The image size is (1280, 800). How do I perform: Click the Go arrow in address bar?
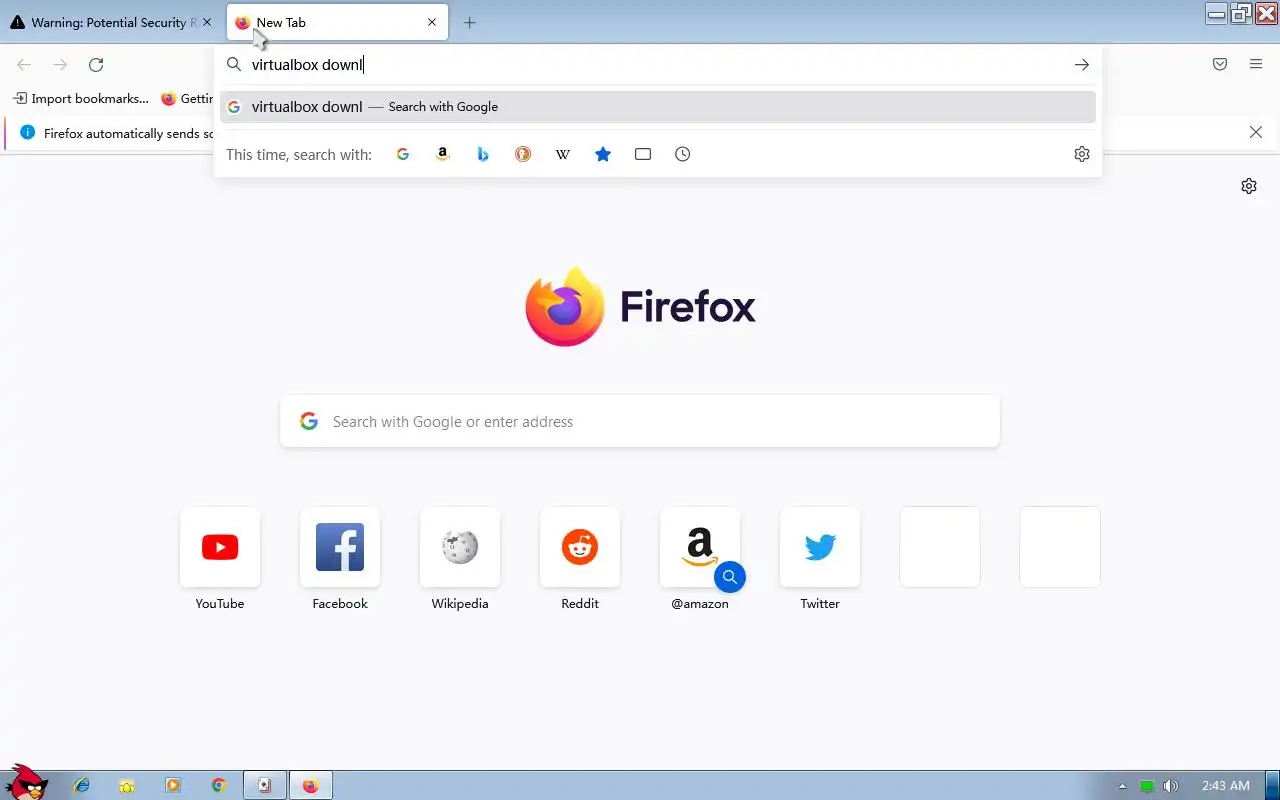coord(1081,65)
